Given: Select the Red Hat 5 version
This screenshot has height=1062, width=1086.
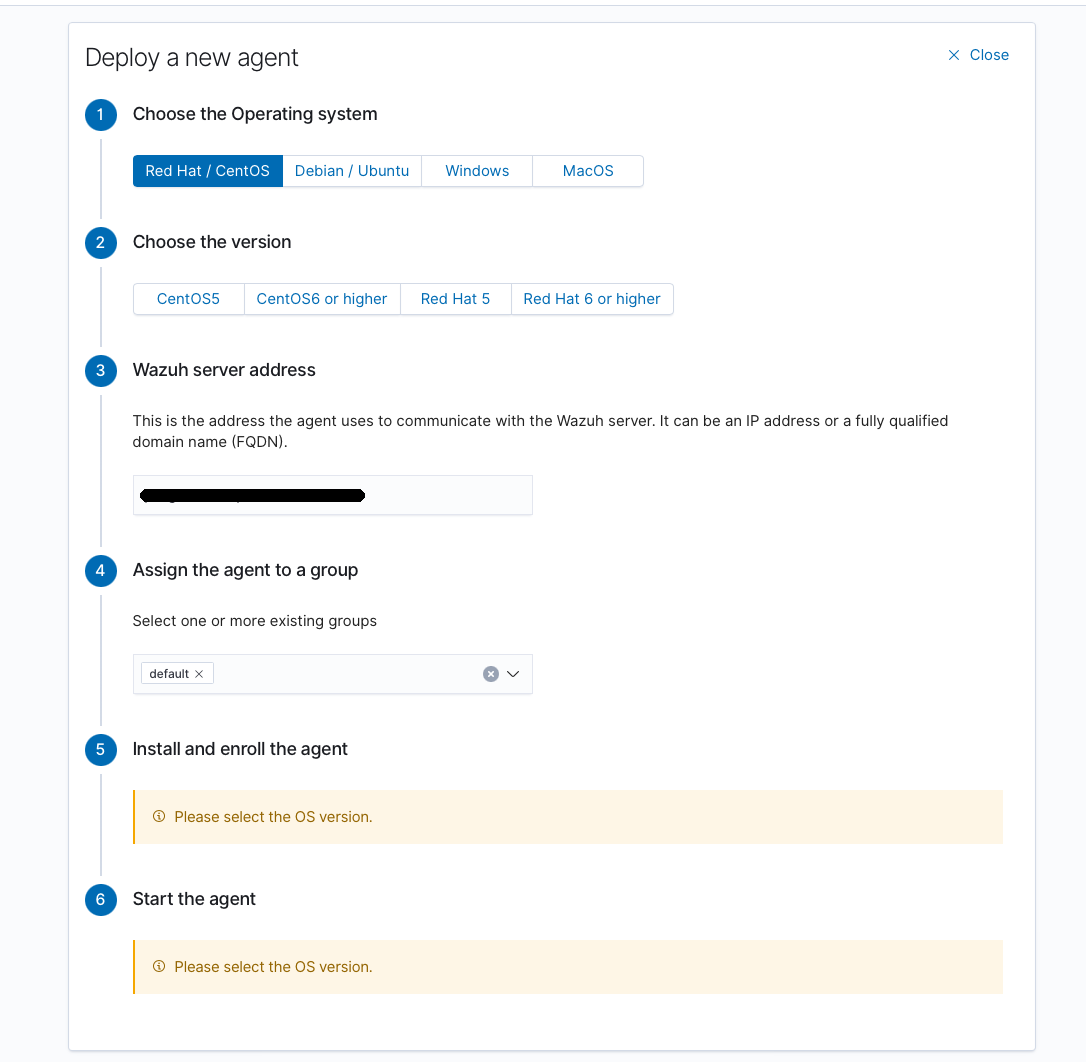Looking at the screenshot, I should tap(455, 299).
